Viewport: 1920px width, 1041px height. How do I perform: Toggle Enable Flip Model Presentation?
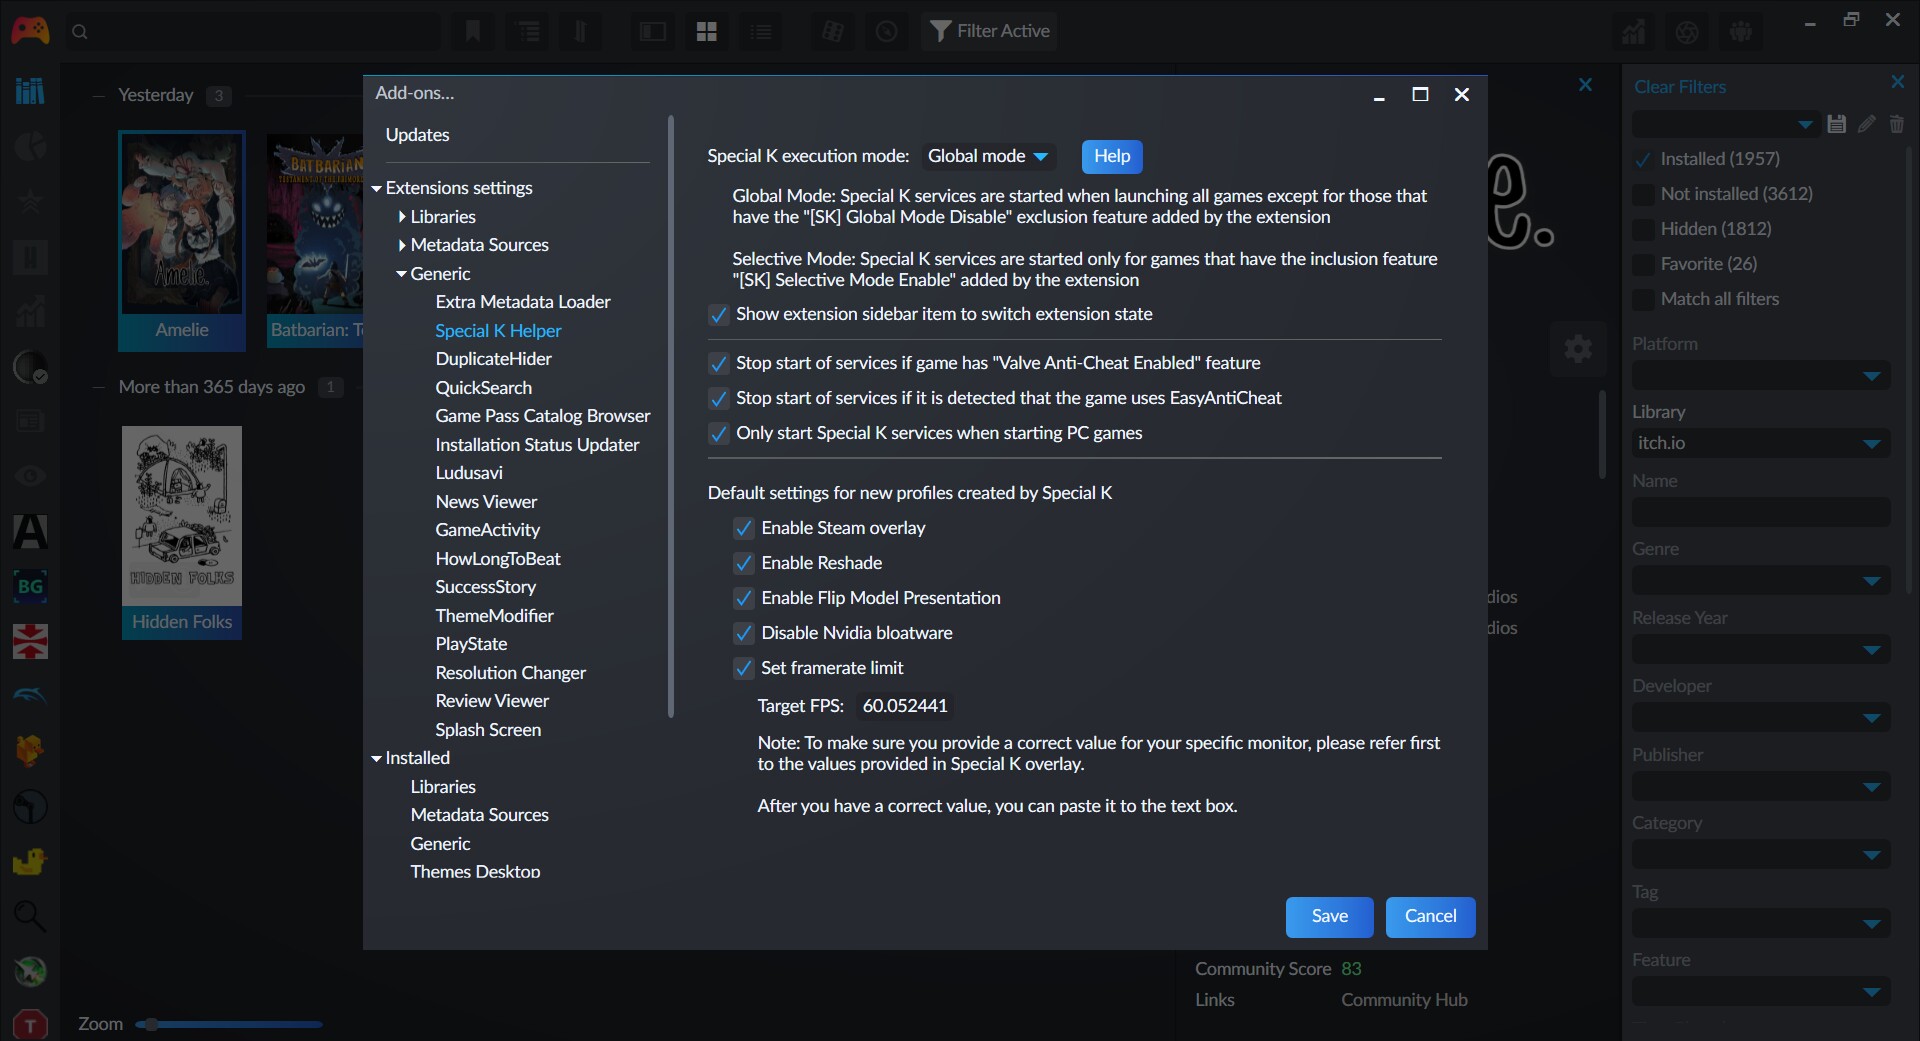click(x=743, y=599)
